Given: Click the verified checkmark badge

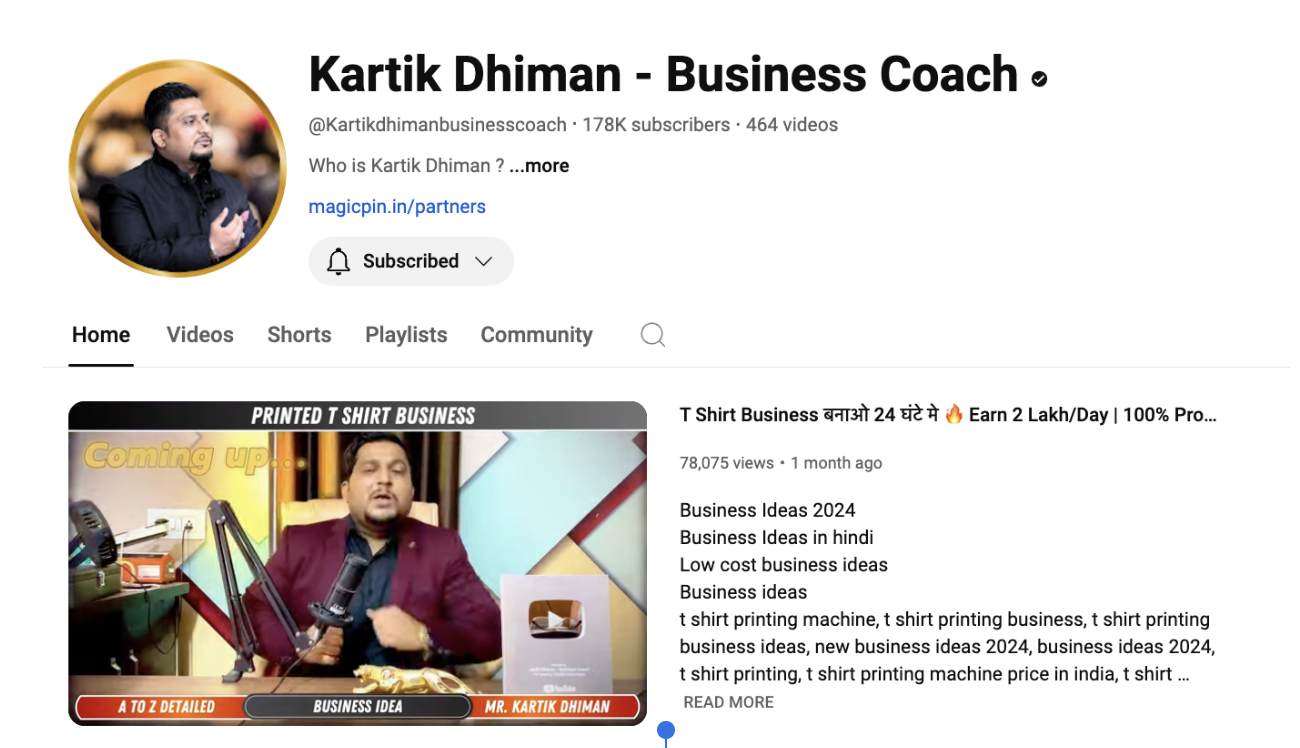Looking at the screenshot, I should point(1039,79).
